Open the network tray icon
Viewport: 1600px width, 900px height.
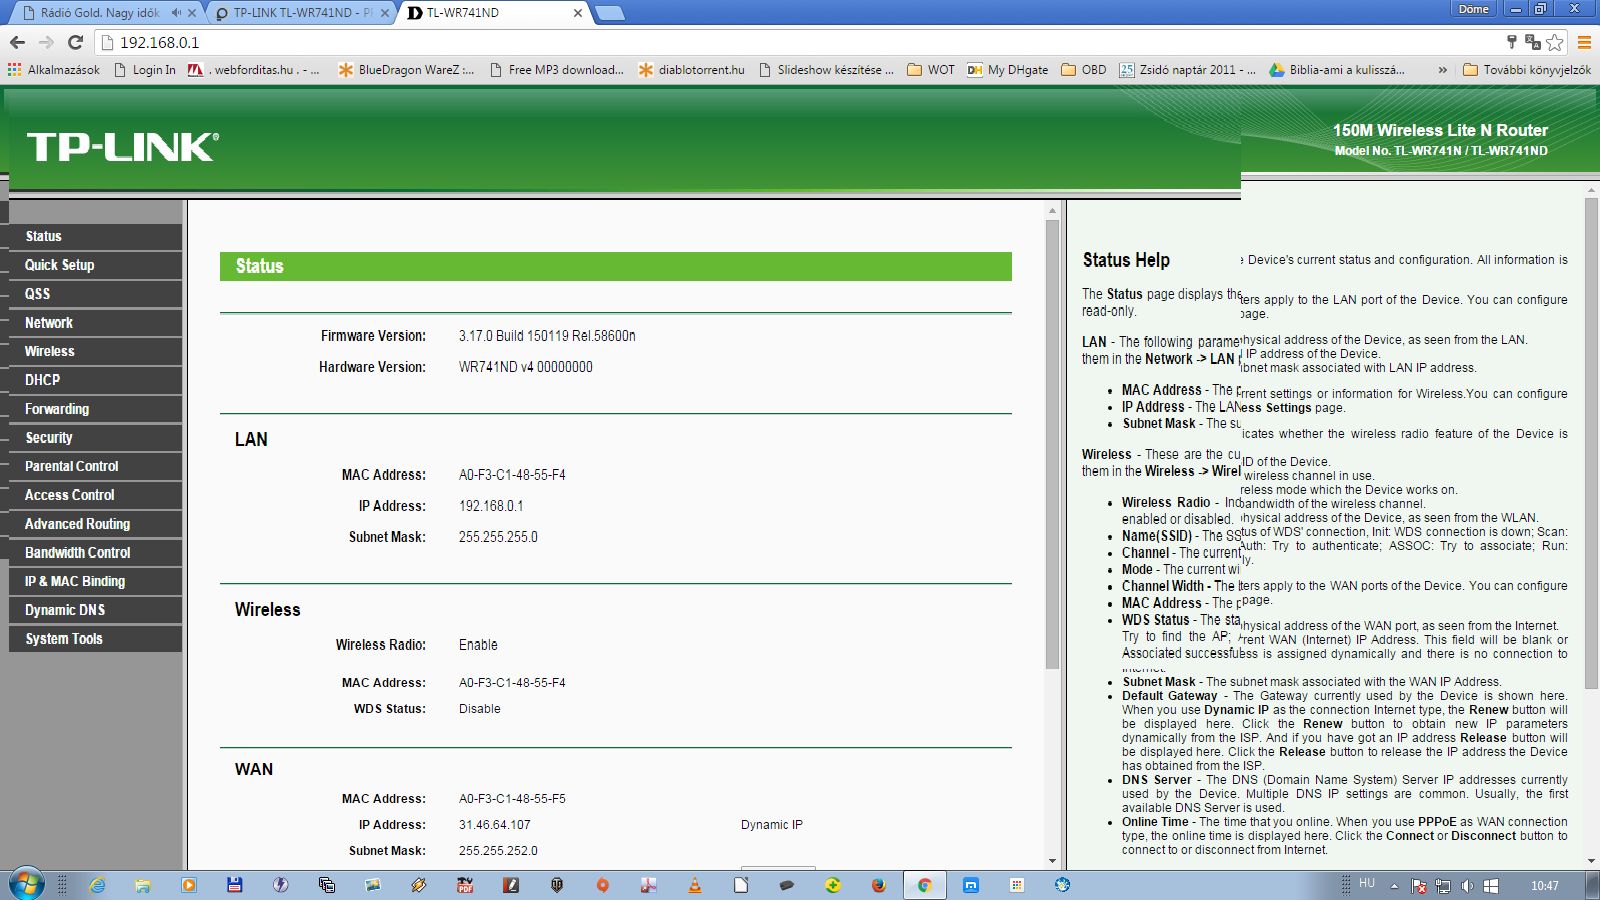coord(1443,886)
